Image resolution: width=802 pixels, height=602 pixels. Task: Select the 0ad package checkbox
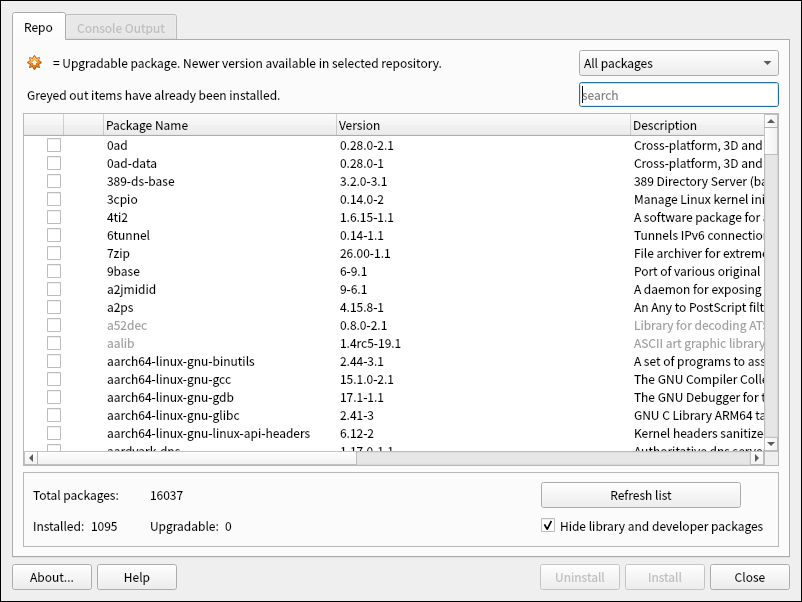pos(54,145)
